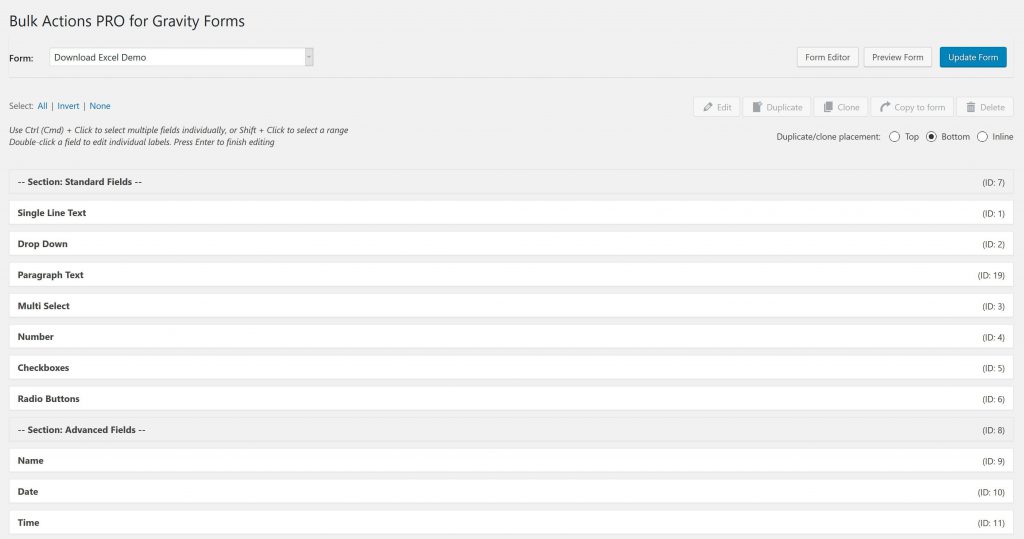Click the Copy to form arrow icon
The height and width of the screenshot is (539, 1024).
click(885, 107)
